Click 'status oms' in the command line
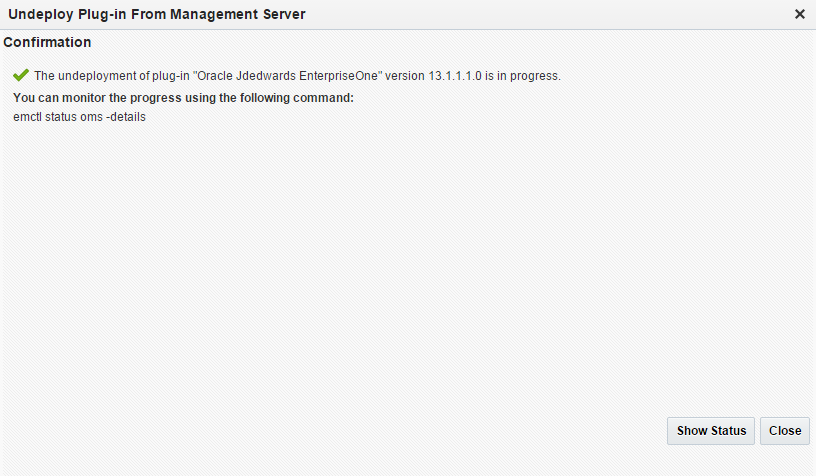The image size is (816, 476). (75, 117)
